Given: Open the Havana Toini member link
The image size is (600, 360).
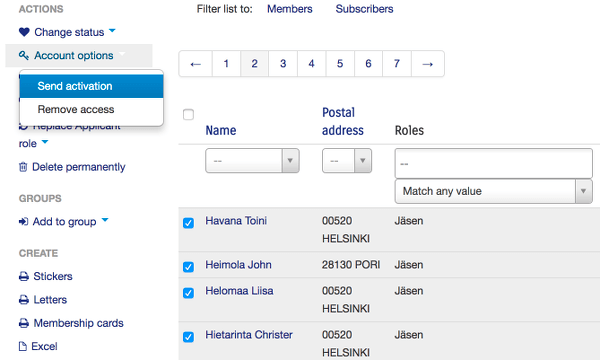Looking at the screenshot, I should click(x=236, y=221).
